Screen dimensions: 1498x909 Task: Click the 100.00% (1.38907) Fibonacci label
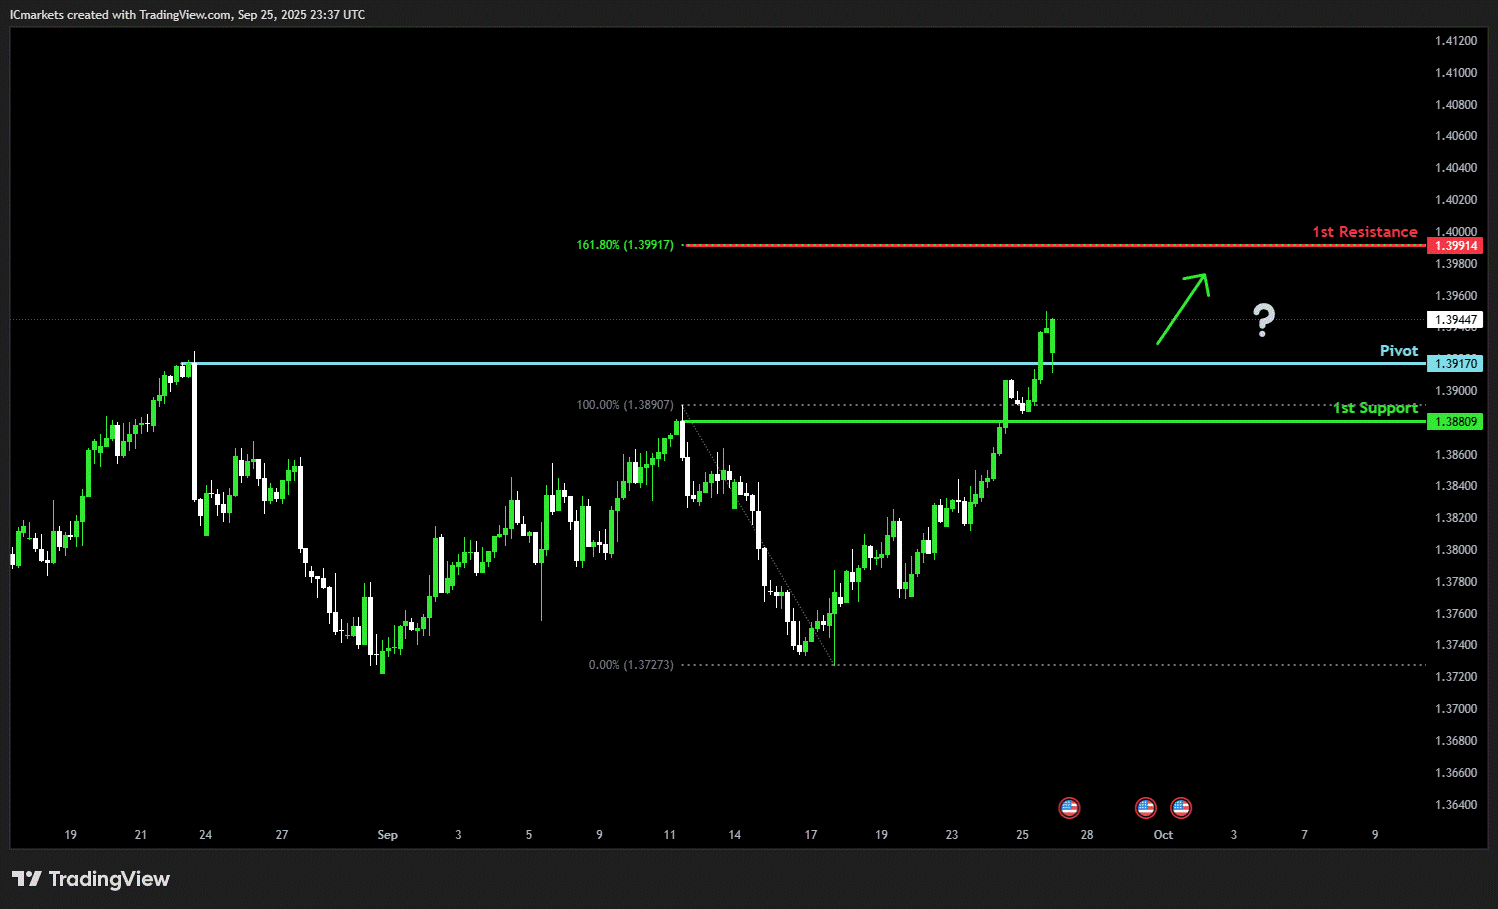click(625, 405)
